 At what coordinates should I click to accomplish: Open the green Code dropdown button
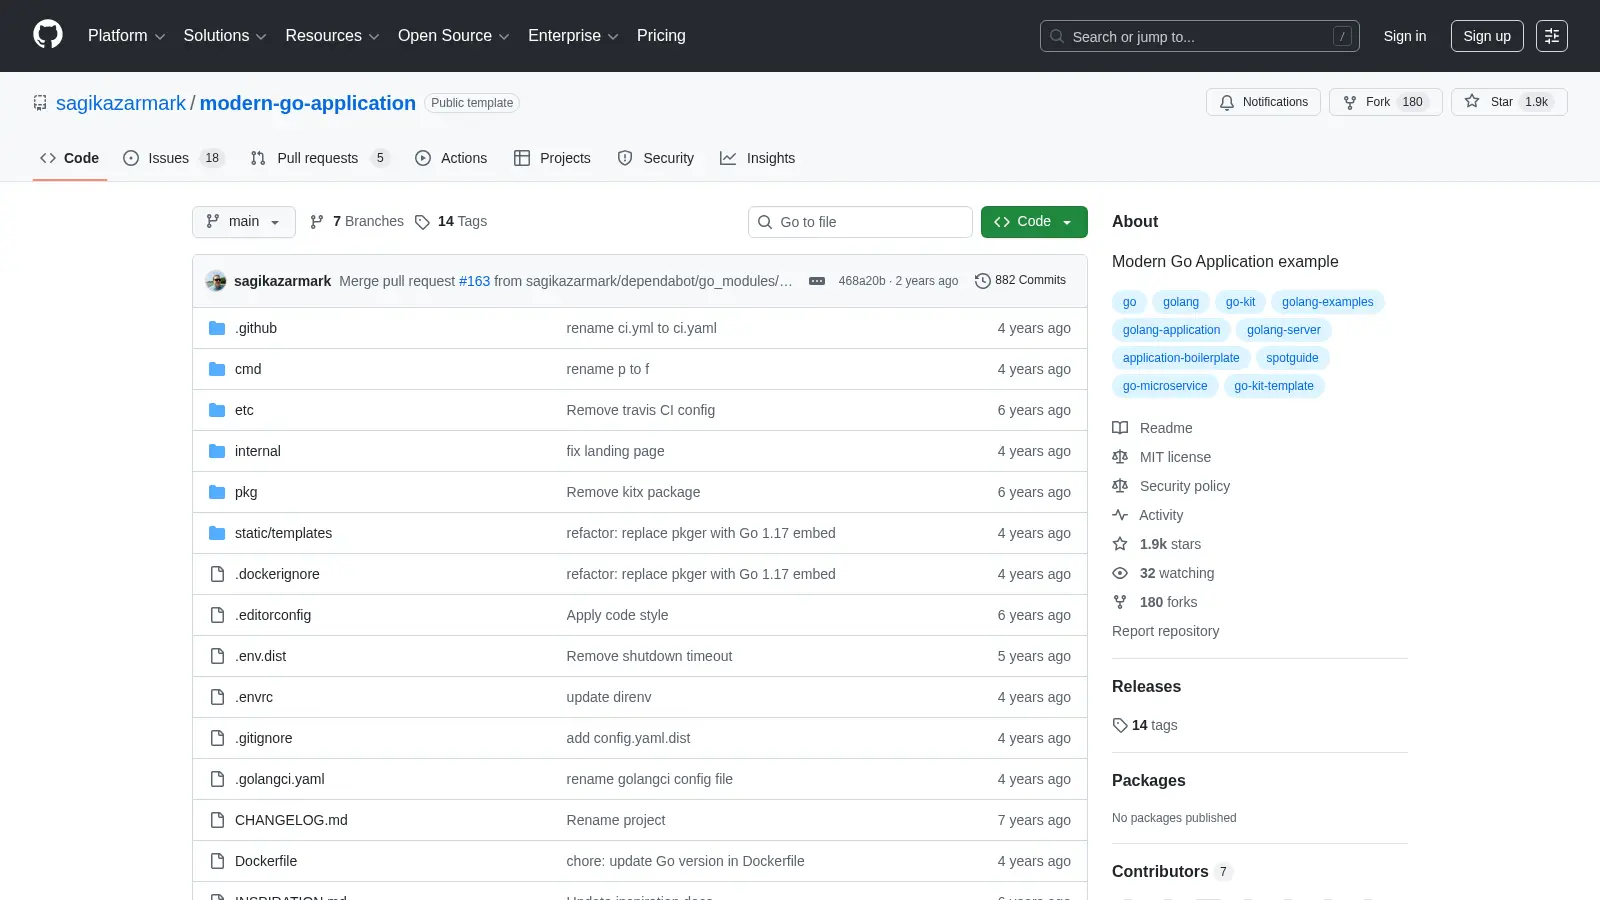[x=1034, y=222]
